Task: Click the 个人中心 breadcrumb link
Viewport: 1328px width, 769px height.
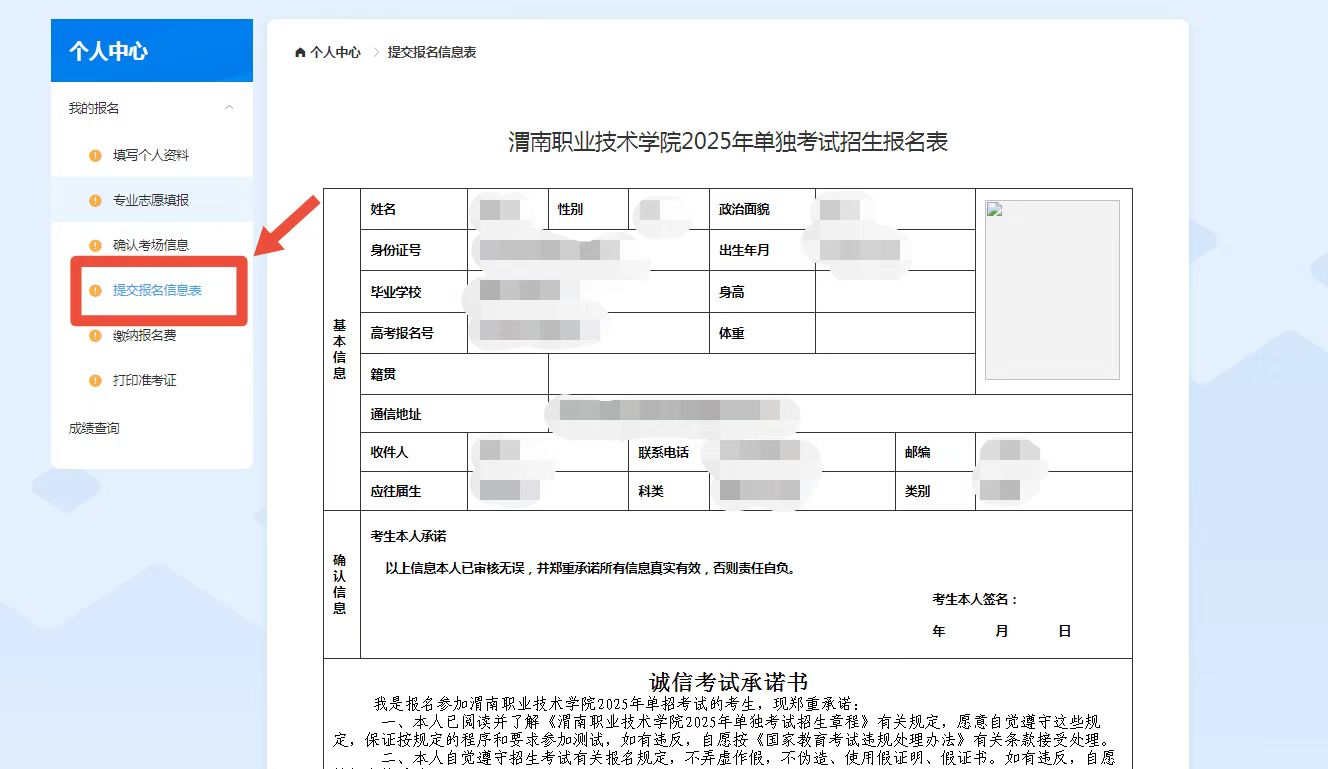Action: (335, 52)
